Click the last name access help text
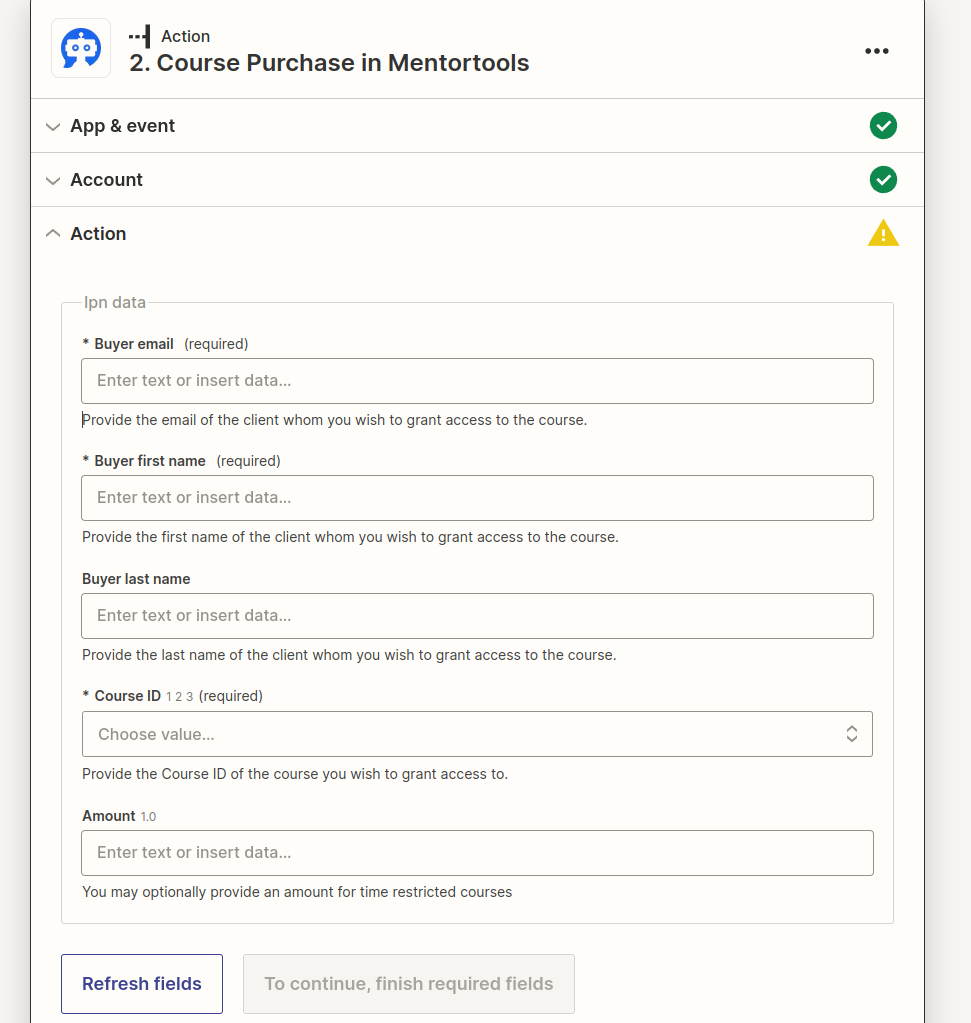Image resolution: width=971 pixels, height=1023 pixels. click(349, 655)
